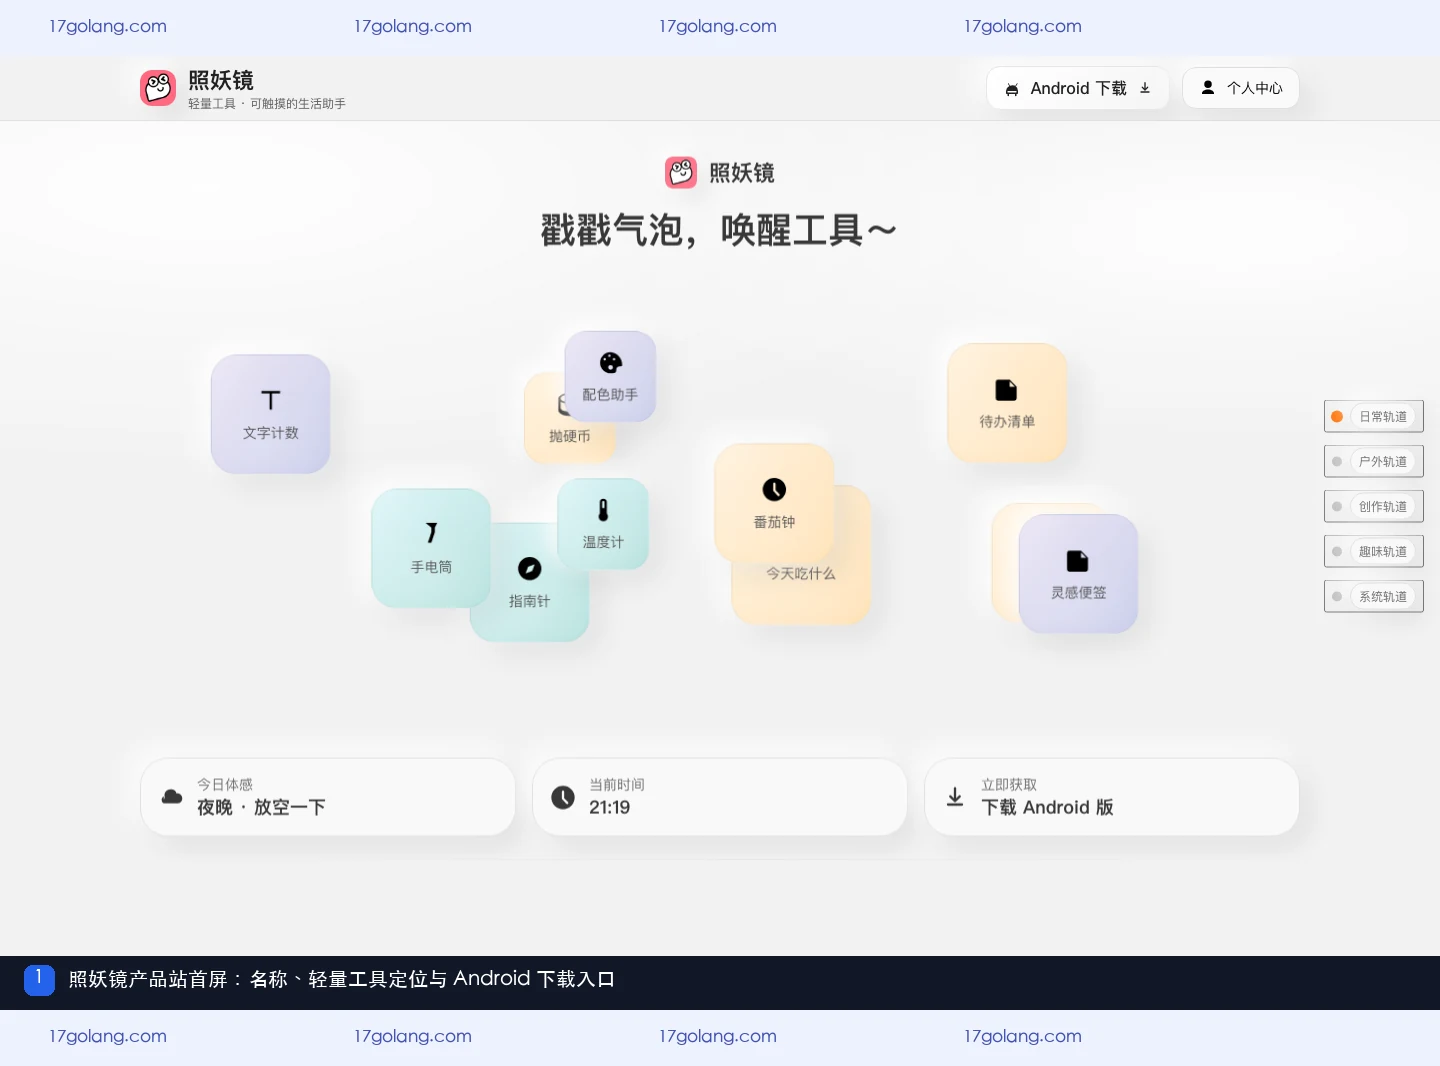Click the 照妖镜 logo in the header
The width and height of the screenshot is (1440, 1066).
point(158,88)
